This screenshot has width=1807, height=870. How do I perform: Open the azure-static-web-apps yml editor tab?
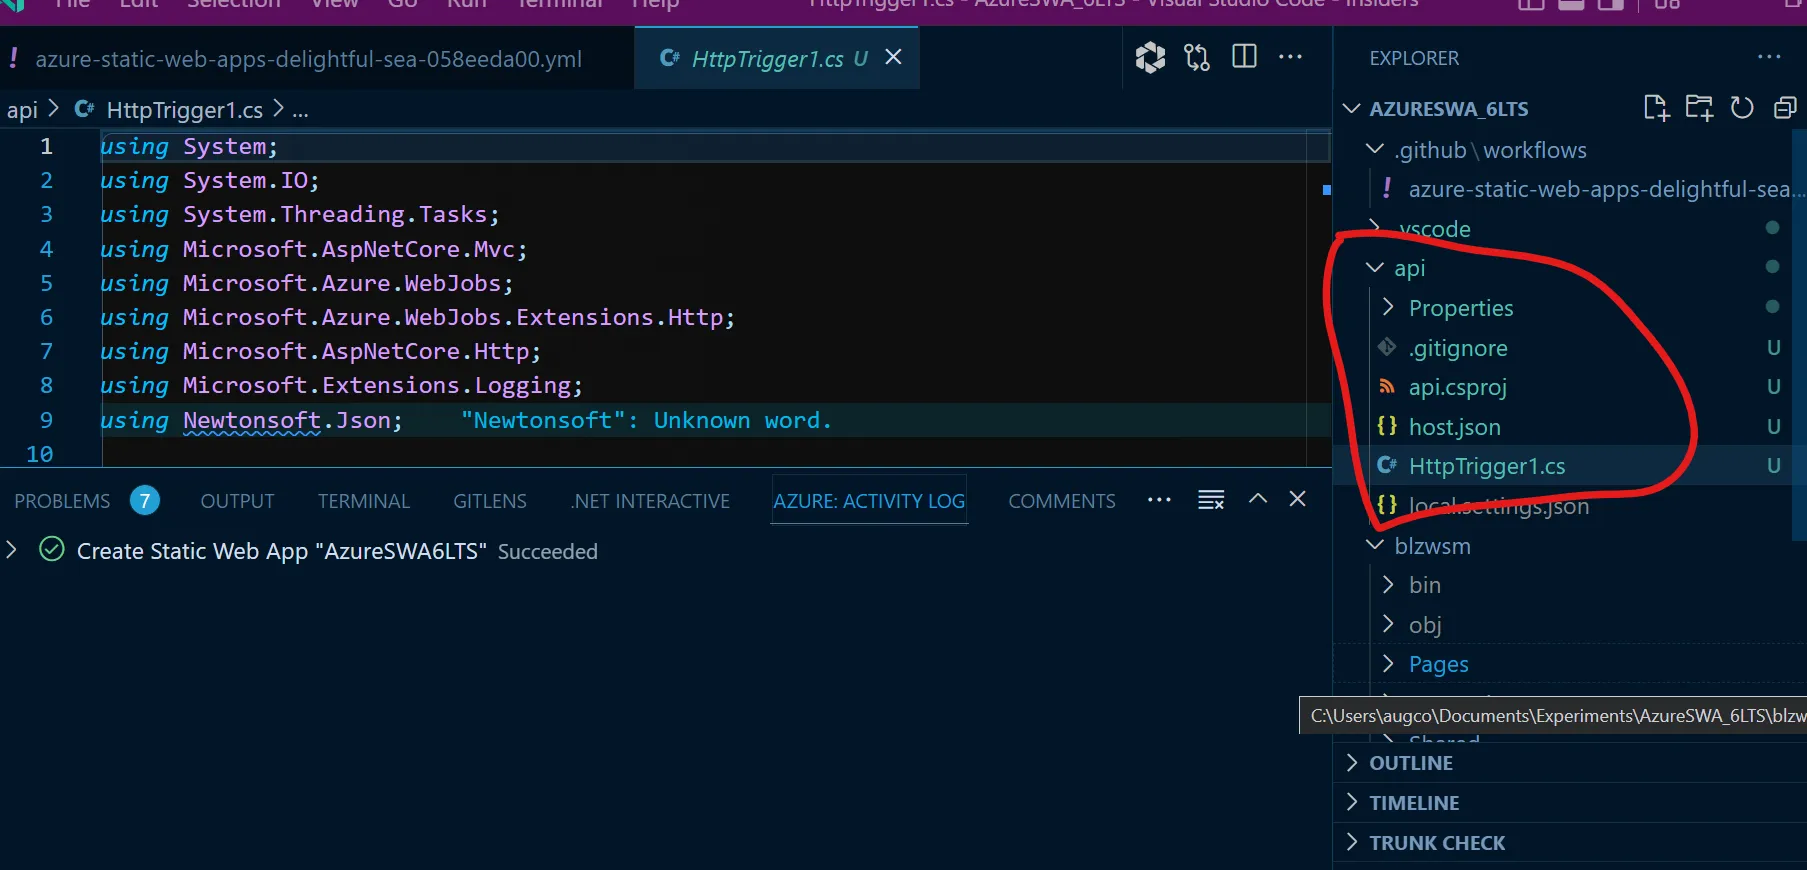tap(308, 59)
